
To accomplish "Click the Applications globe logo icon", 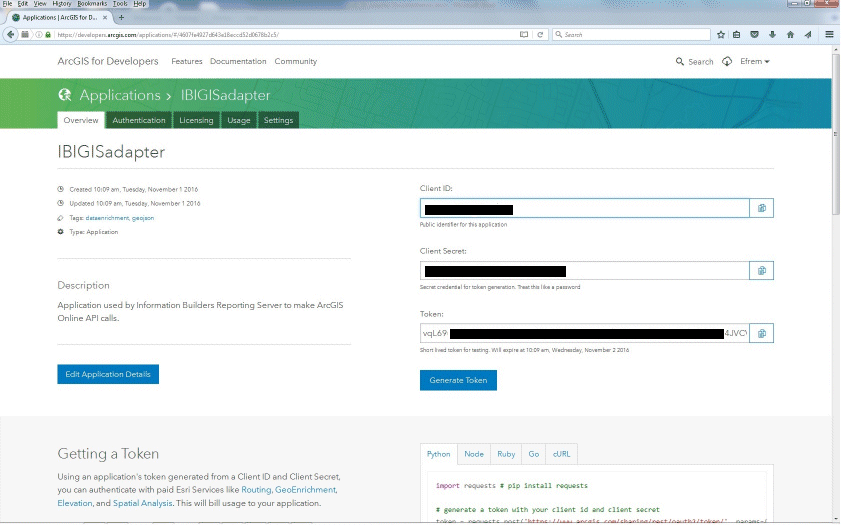I will (65, 95).
